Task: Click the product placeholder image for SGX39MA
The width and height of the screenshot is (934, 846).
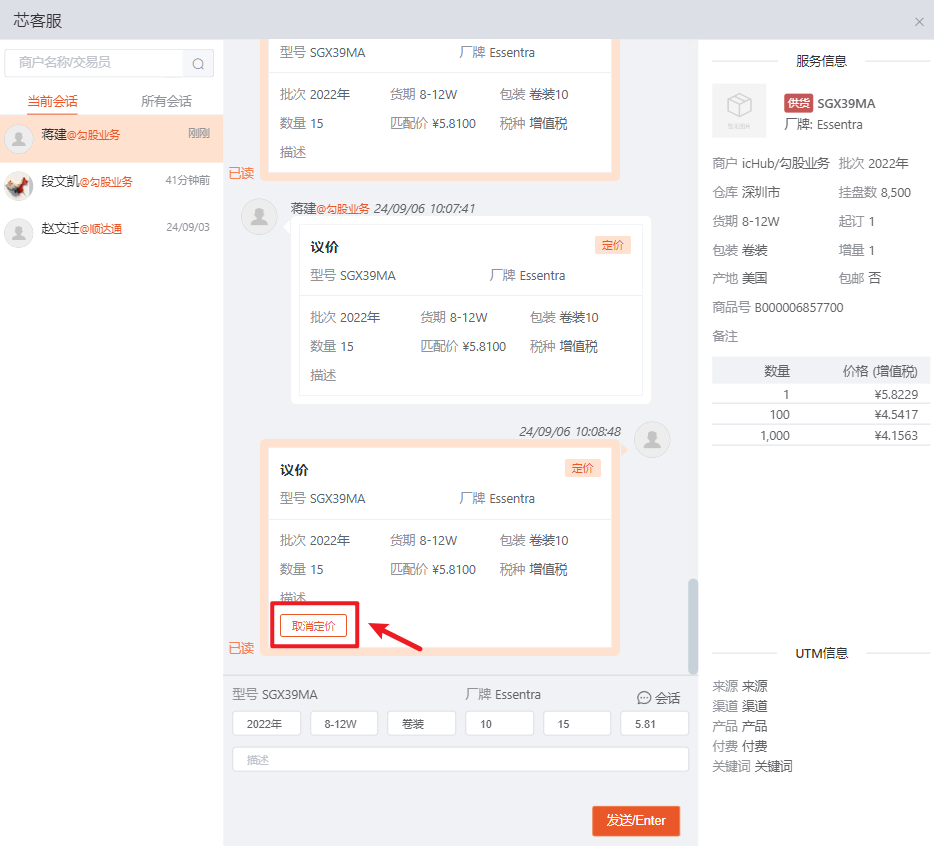Action: pos(739,110)
